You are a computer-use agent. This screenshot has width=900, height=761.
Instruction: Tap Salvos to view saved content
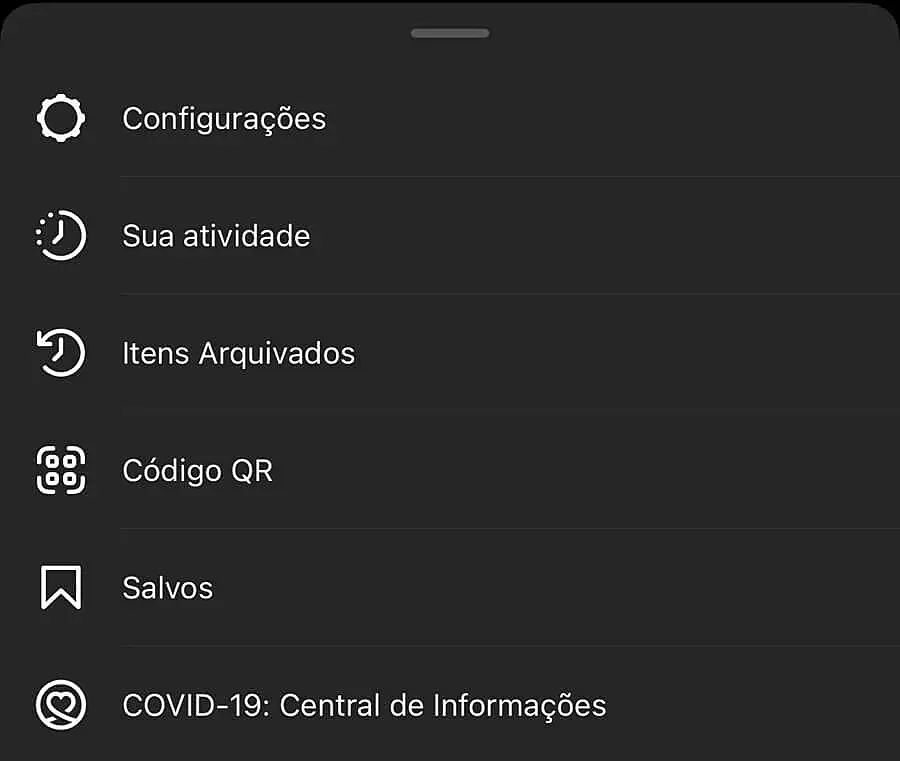coord(168,588)
